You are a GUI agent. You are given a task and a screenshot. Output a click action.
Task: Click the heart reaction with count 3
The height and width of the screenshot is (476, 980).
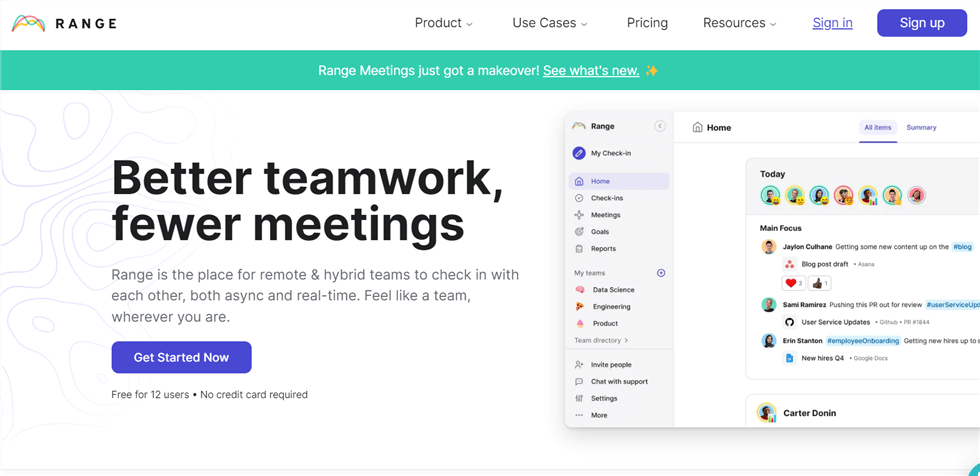click(793, 283)
